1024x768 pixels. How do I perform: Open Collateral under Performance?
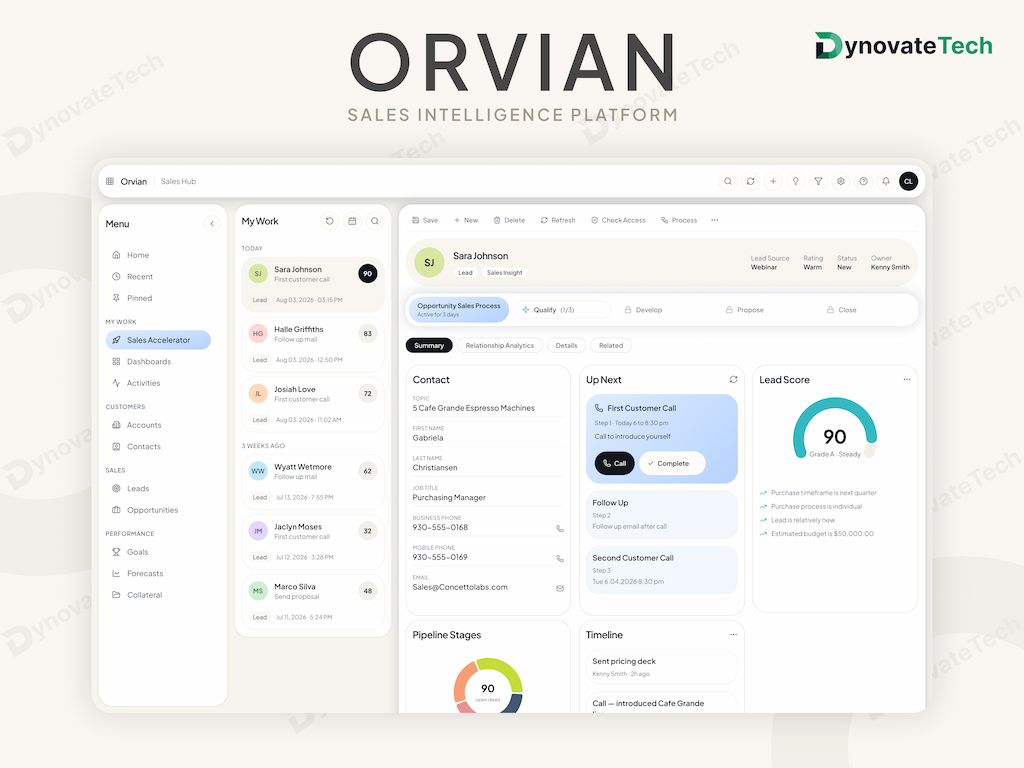coord(158,595)
